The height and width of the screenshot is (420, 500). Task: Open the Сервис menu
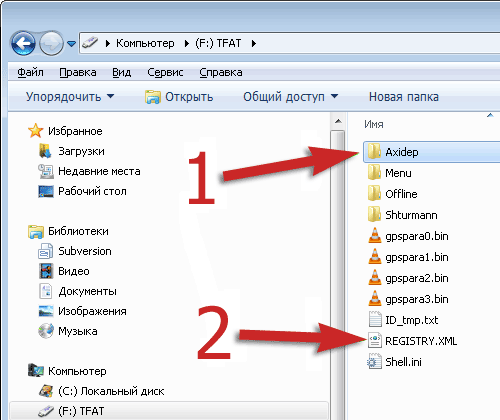coord(165,72)
